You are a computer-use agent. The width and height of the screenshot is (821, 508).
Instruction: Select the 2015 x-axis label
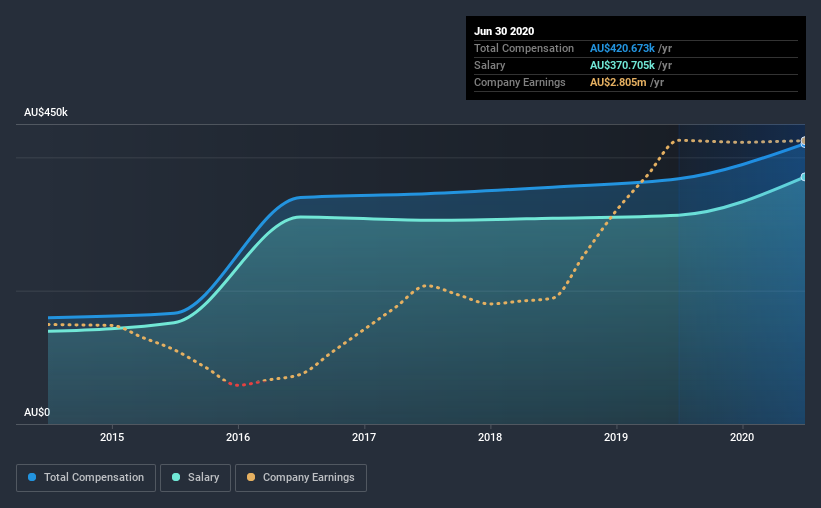(x=112, y=437)
